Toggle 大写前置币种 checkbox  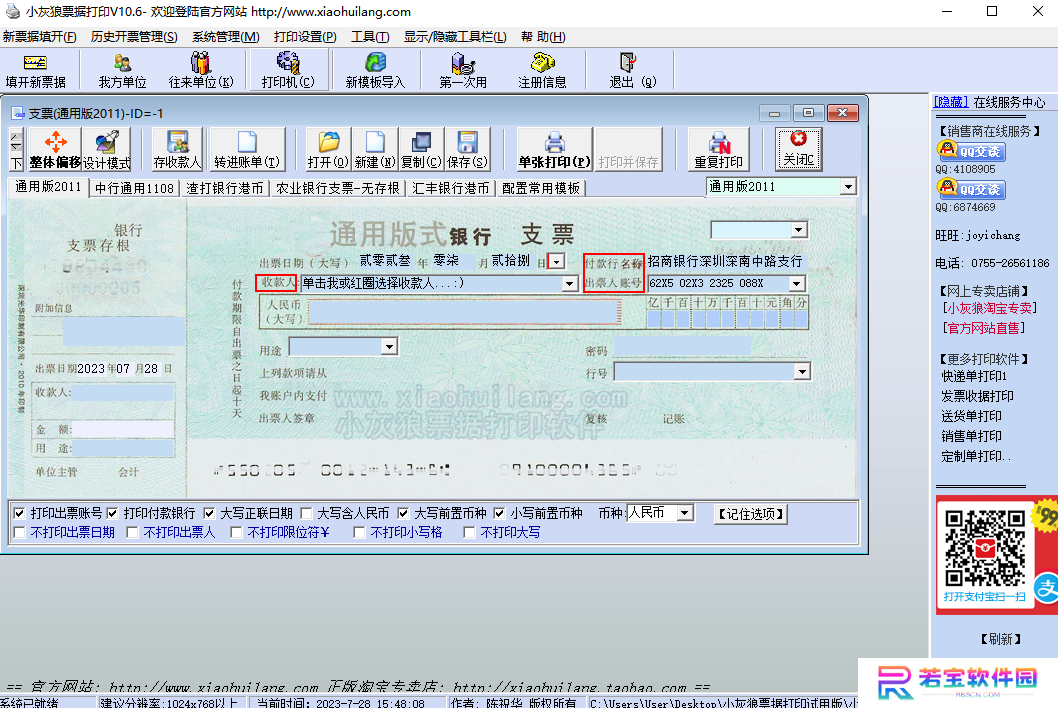click(403, 514)
